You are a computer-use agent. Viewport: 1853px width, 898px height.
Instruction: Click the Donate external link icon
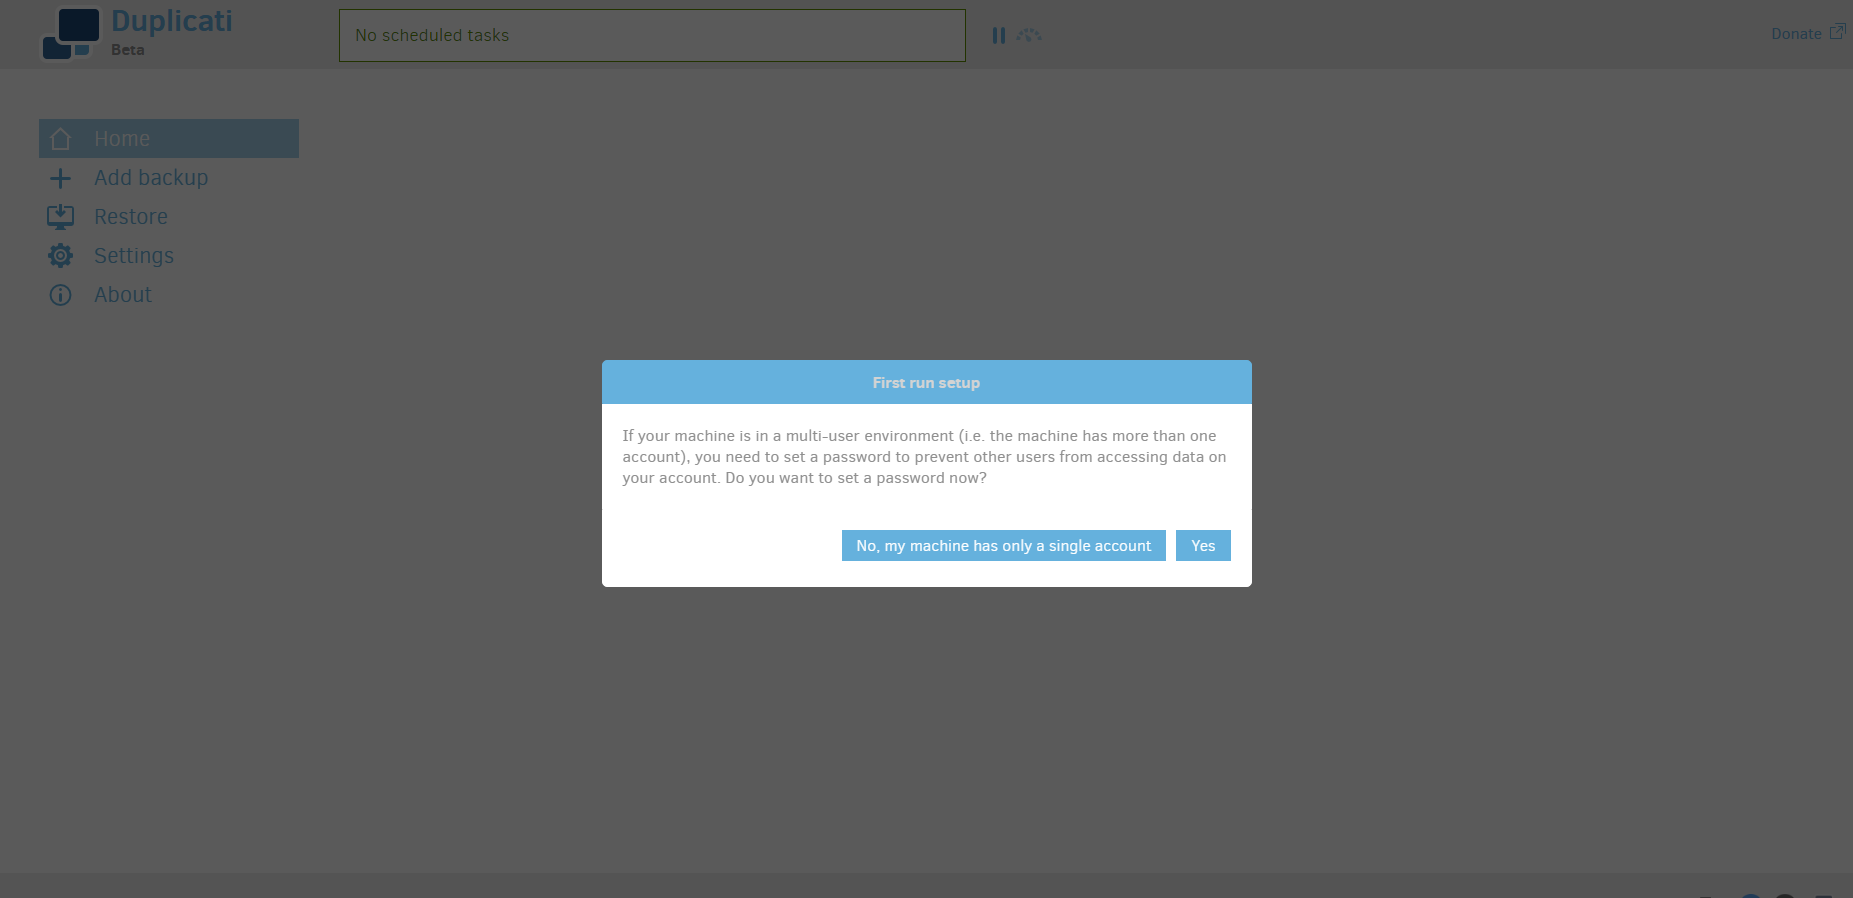1837,32
